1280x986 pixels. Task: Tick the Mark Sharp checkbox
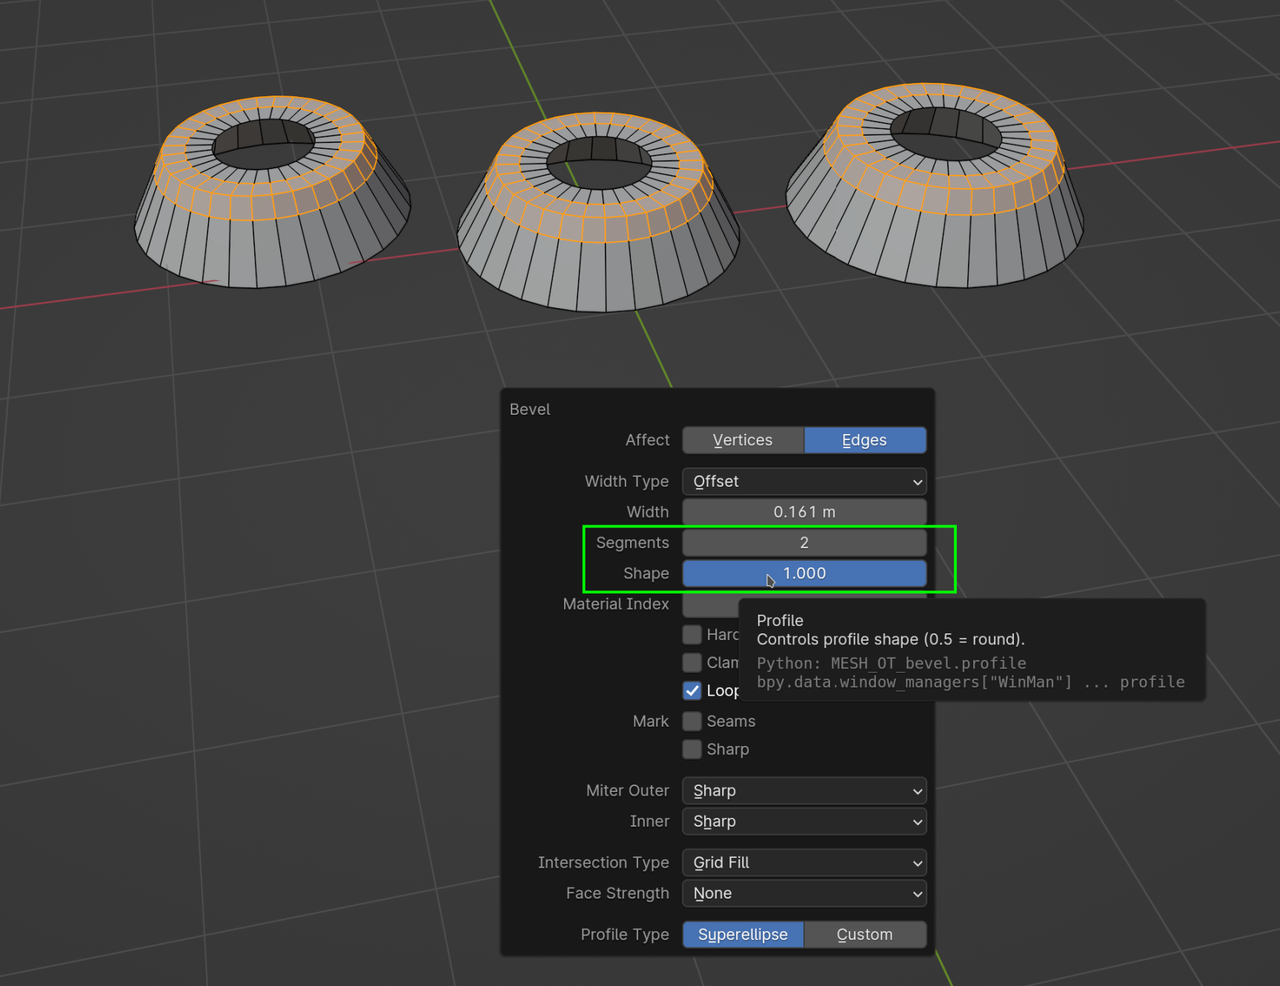[x=692, y=749]
